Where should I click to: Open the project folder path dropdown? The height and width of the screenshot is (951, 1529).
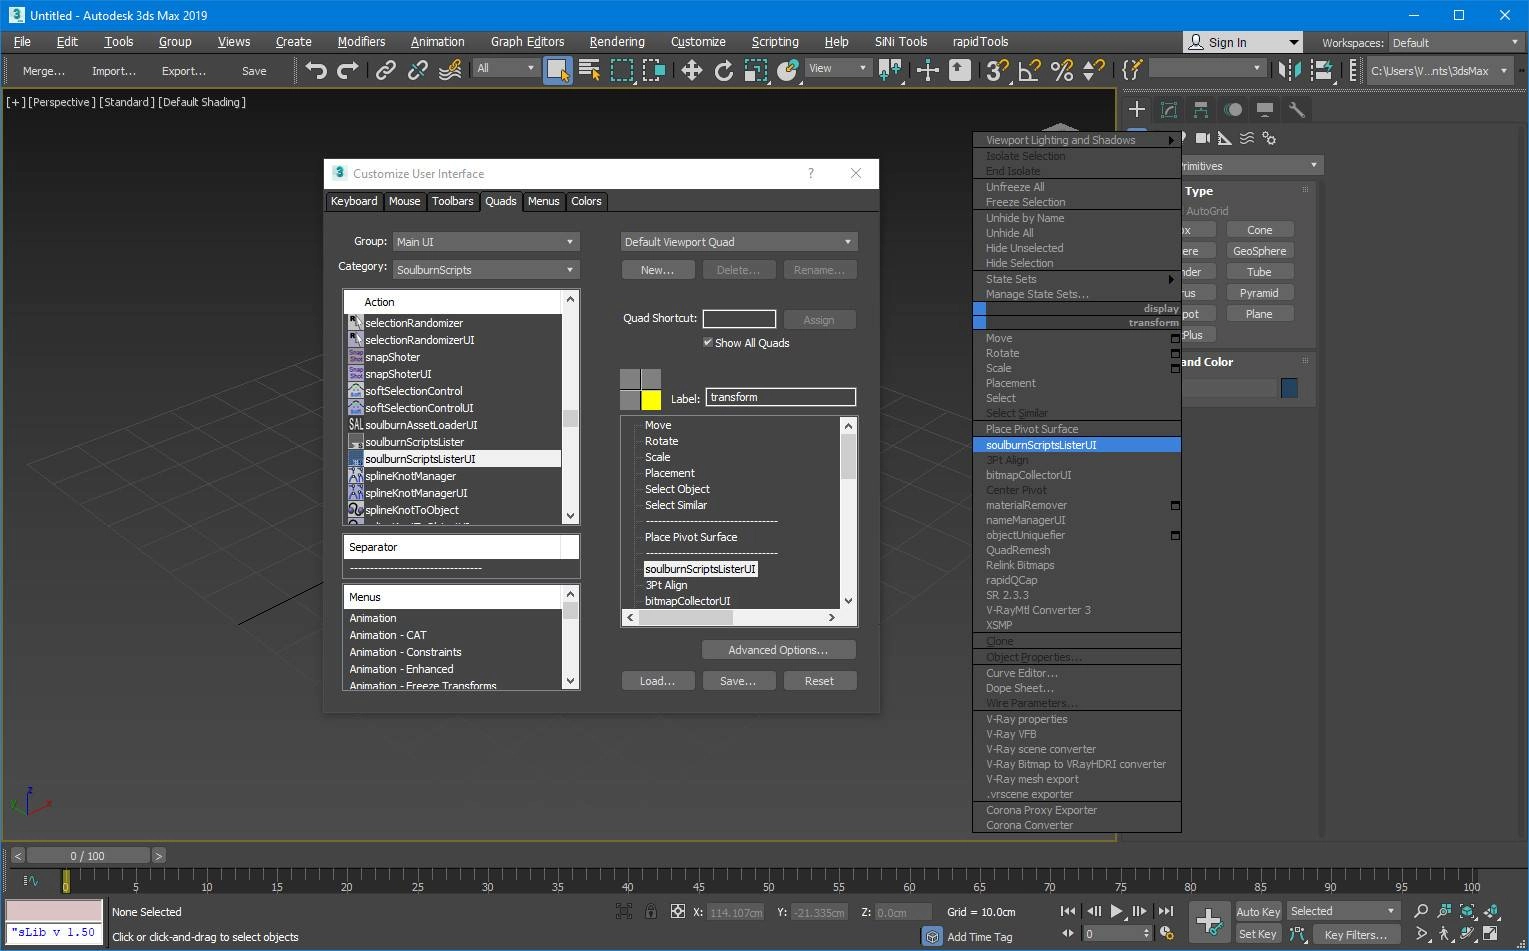click(x=1438, y=70)
